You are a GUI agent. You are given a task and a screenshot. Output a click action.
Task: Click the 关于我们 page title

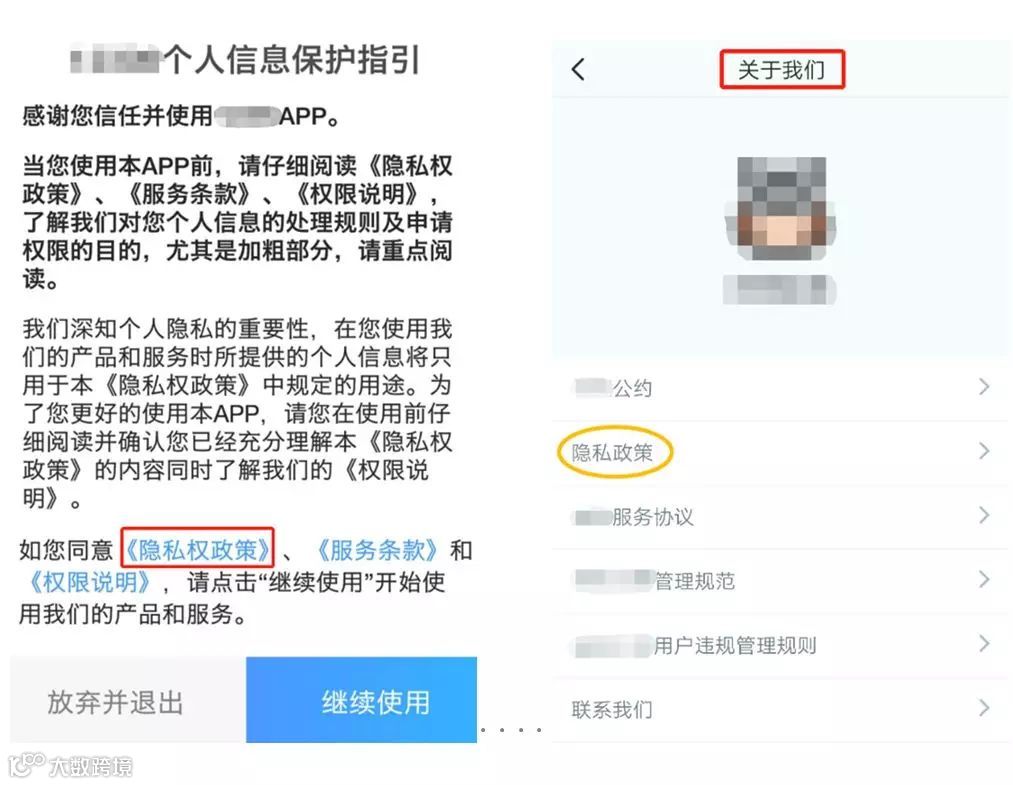pos(781,69)
